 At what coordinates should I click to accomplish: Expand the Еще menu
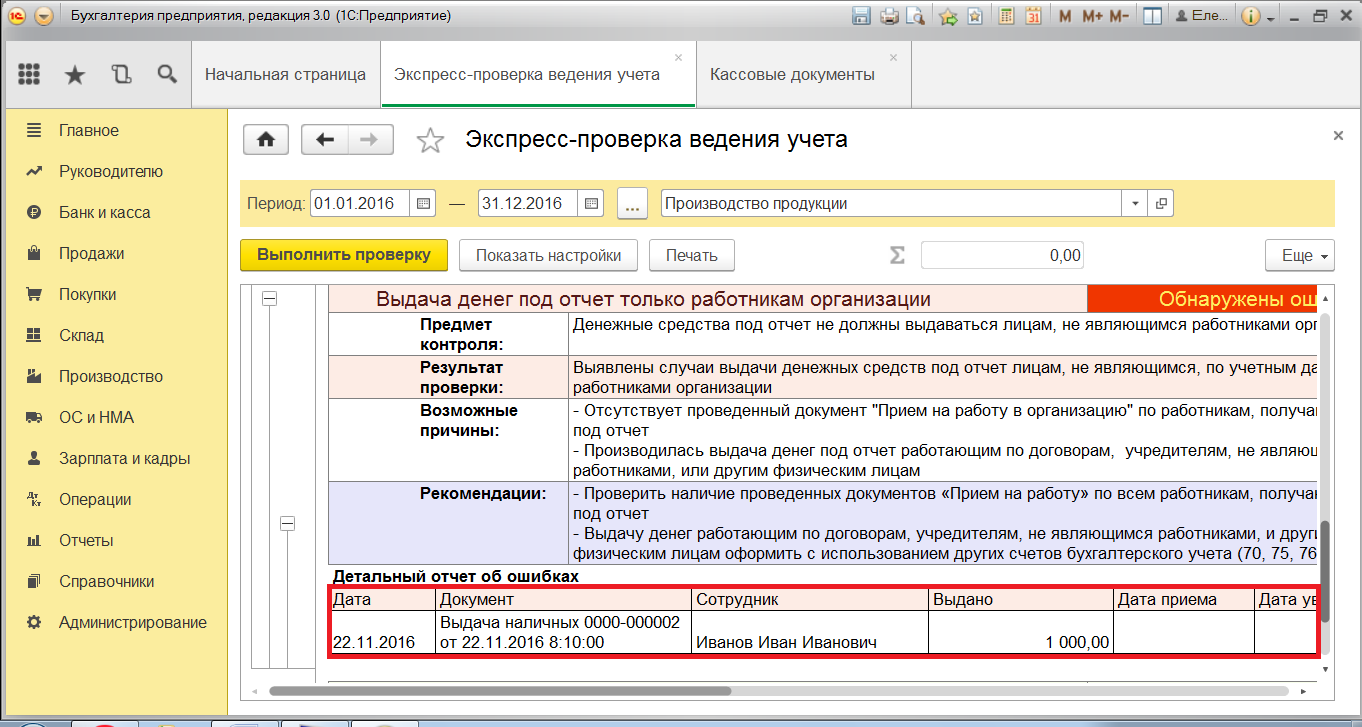coord(1300,255)
